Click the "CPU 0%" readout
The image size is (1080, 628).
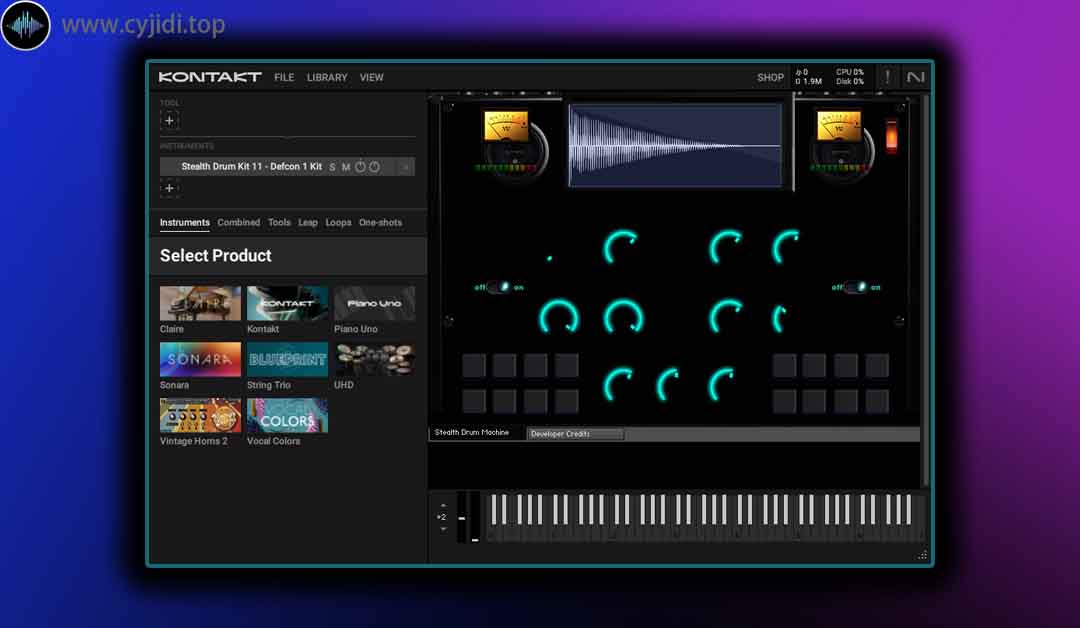pyautogui.click(x=849, y=72)
